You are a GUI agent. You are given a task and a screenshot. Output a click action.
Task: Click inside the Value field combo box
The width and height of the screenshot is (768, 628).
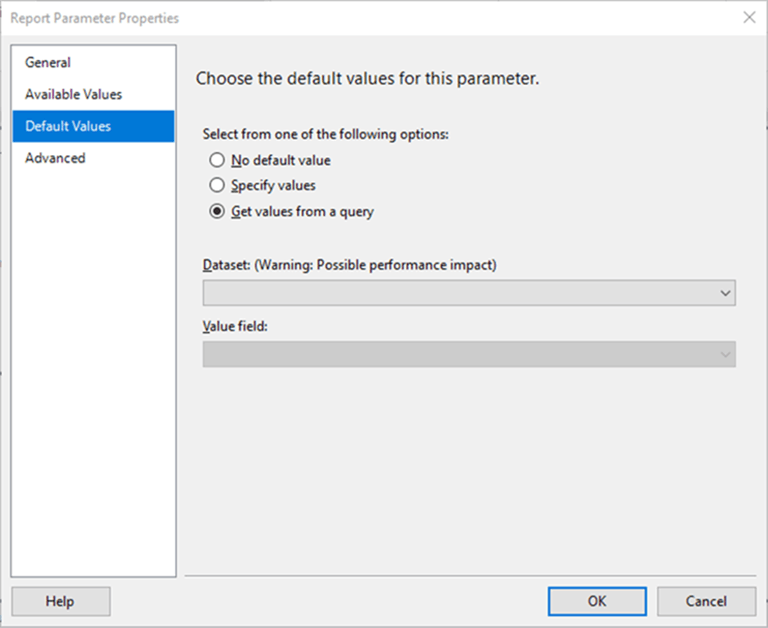click(460, 354)
